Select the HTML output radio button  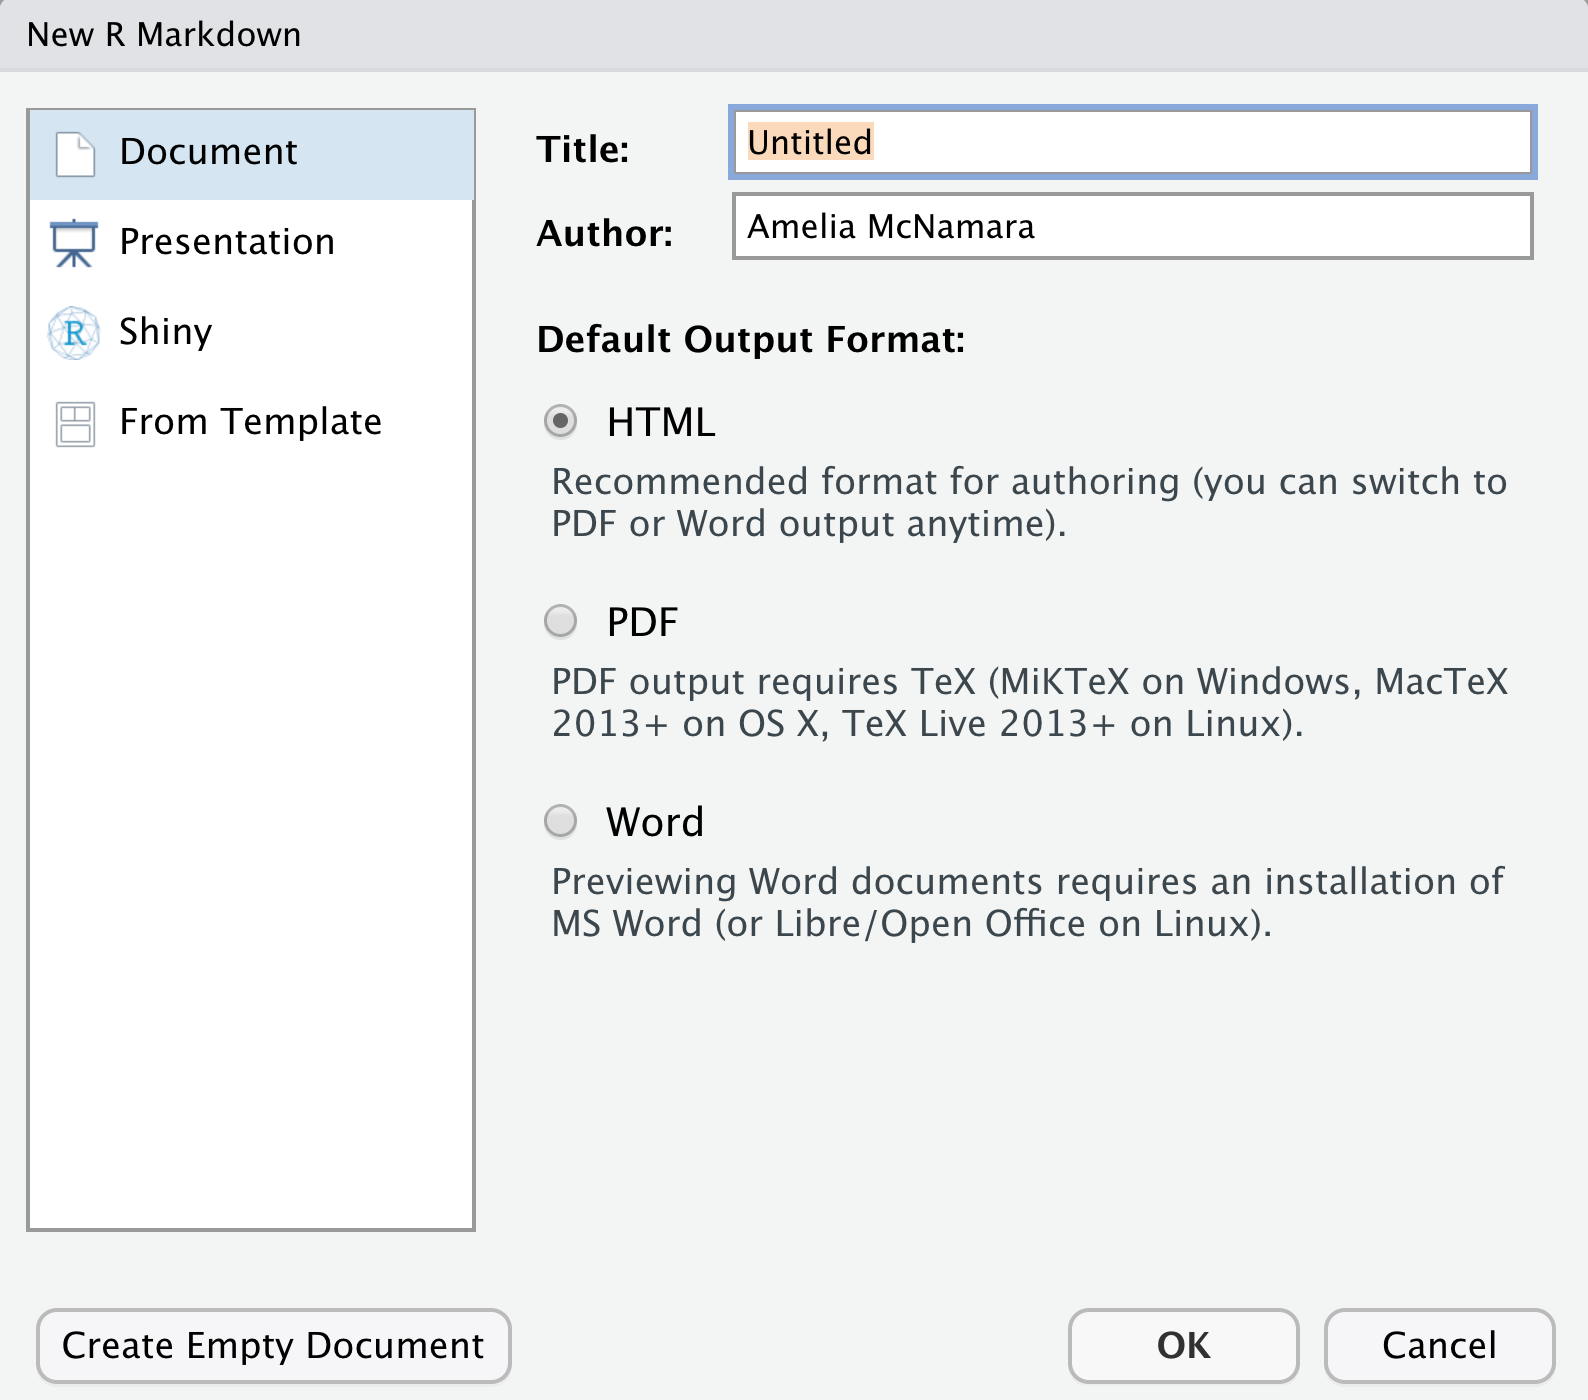pos(560,421)
